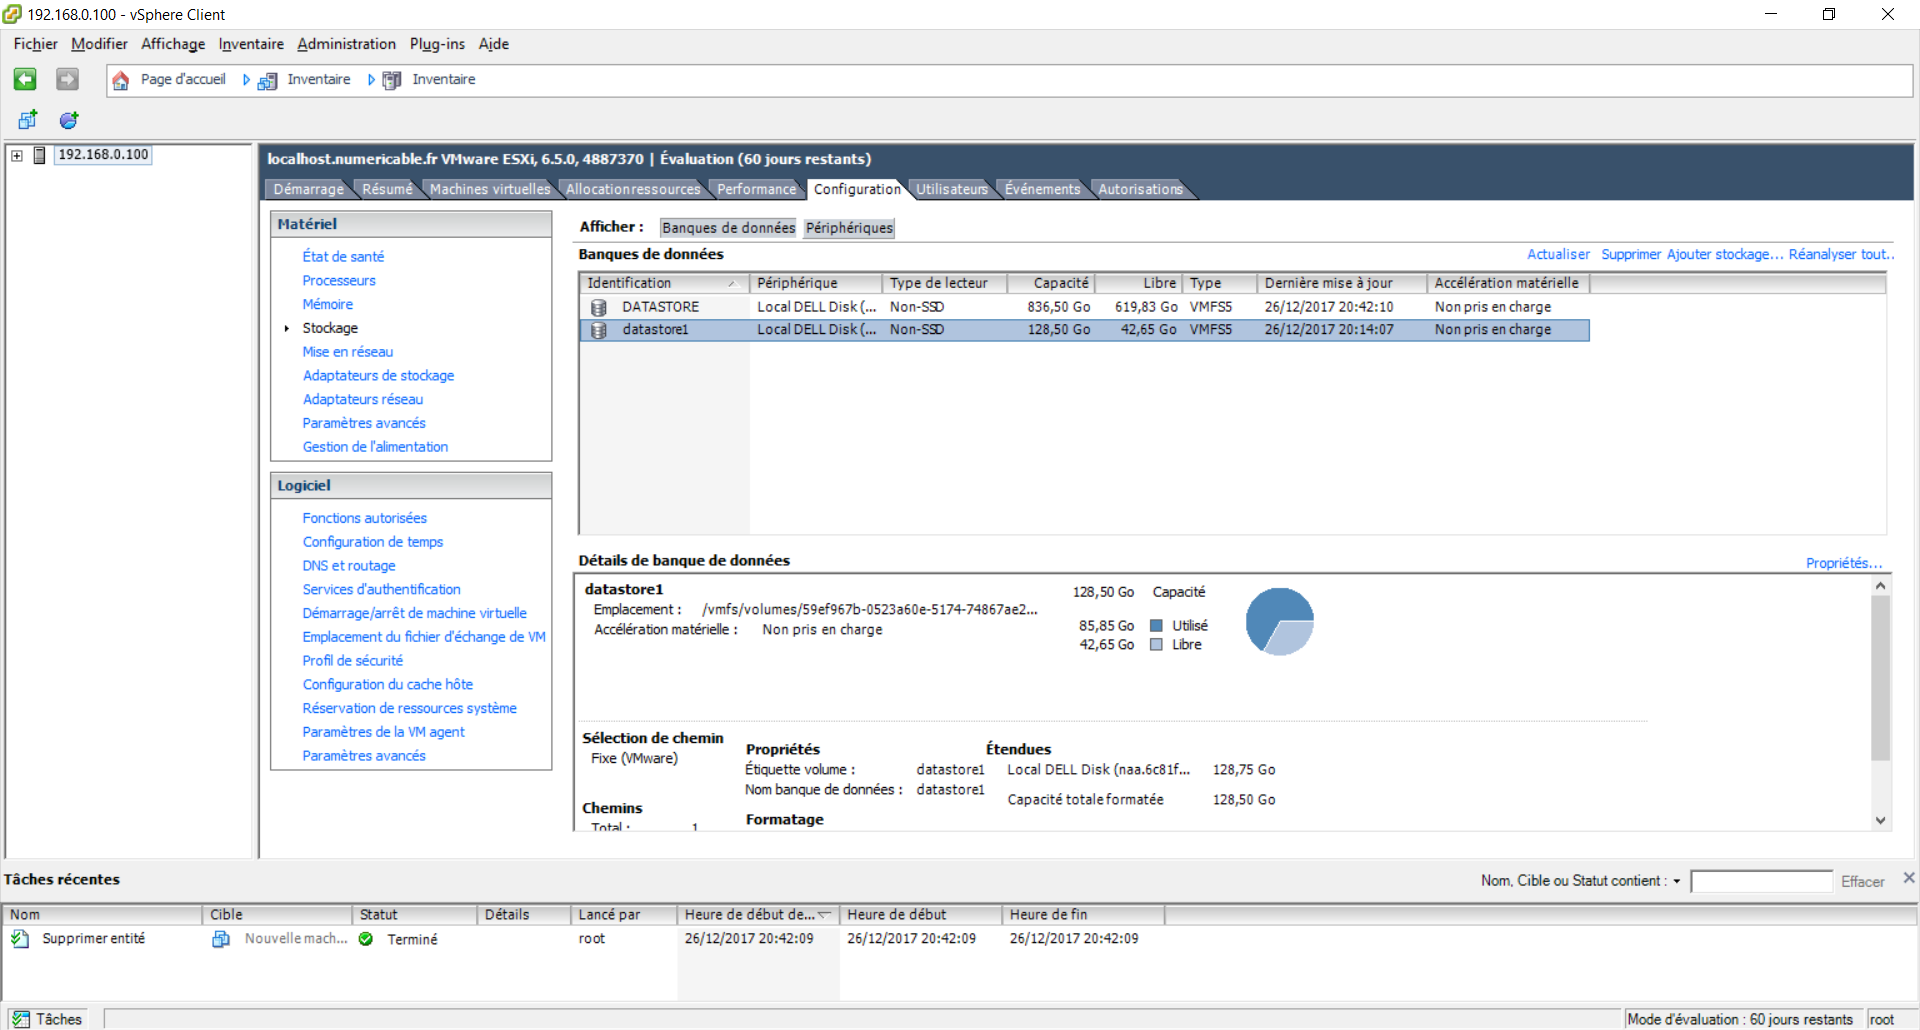This screenshot has height=1030, width=1920.
Task: Click the Tâches status bar icon
Action: tap(20, 1019)
